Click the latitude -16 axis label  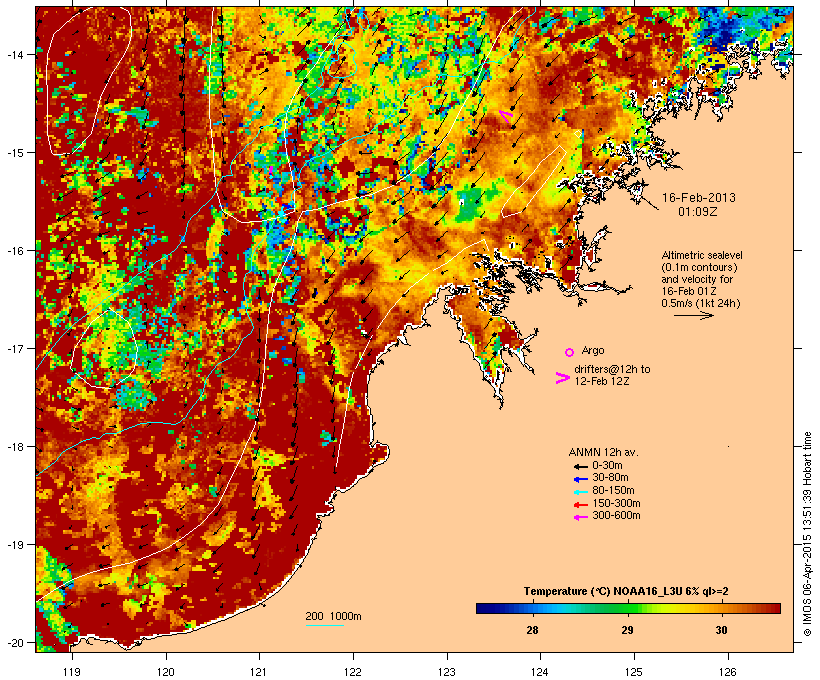click(x=14, y=251)
